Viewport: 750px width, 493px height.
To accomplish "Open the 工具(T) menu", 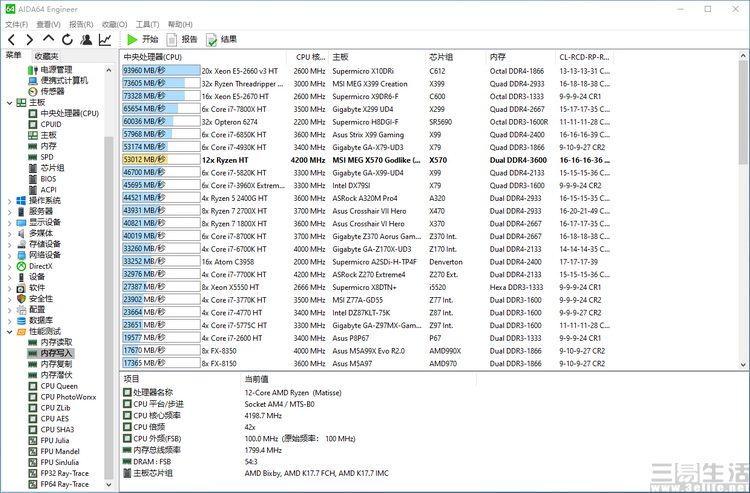I will [x=147, y=24].
